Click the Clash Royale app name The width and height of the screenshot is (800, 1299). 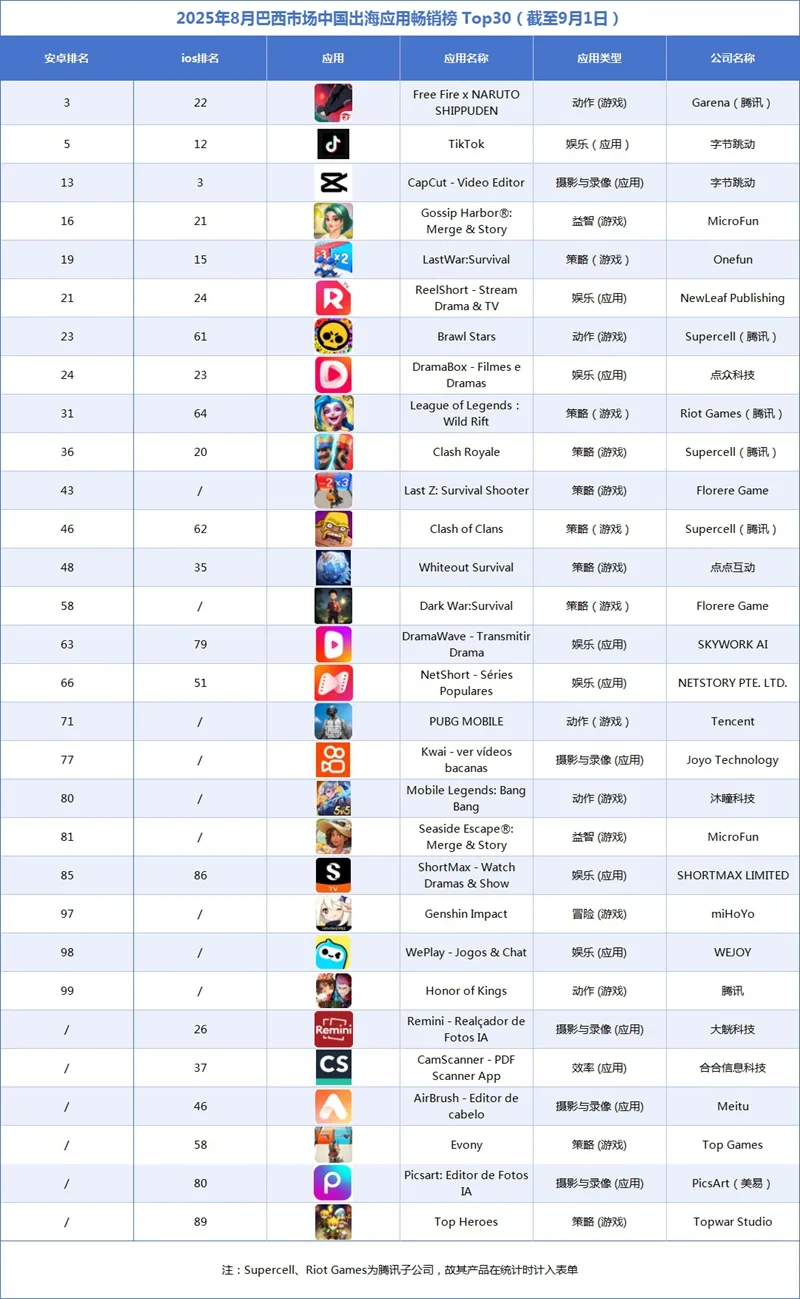466,452
